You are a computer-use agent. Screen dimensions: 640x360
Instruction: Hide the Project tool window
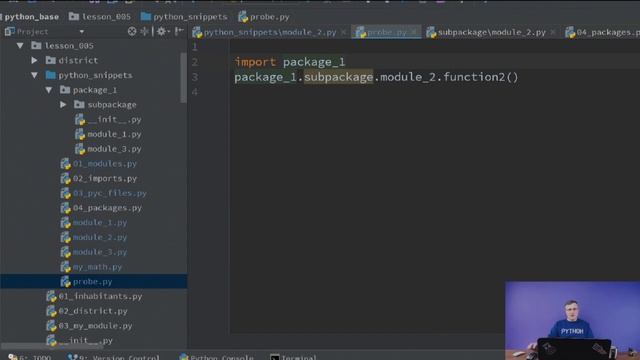(x=179, y=31)
